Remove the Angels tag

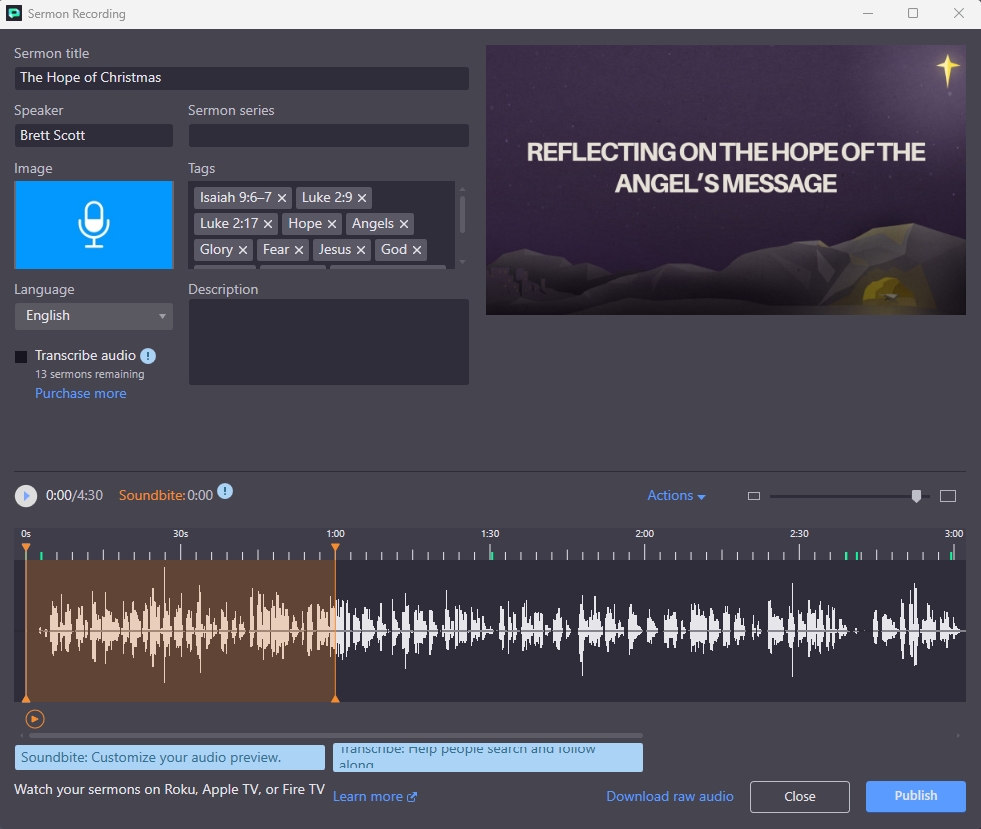[404, 224]
